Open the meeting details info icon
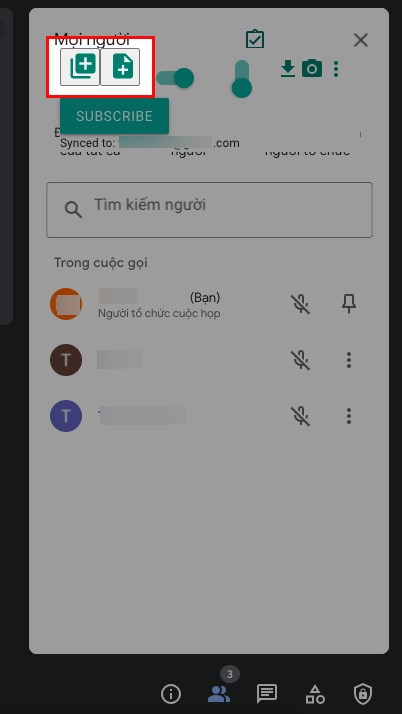 point(171,694)
